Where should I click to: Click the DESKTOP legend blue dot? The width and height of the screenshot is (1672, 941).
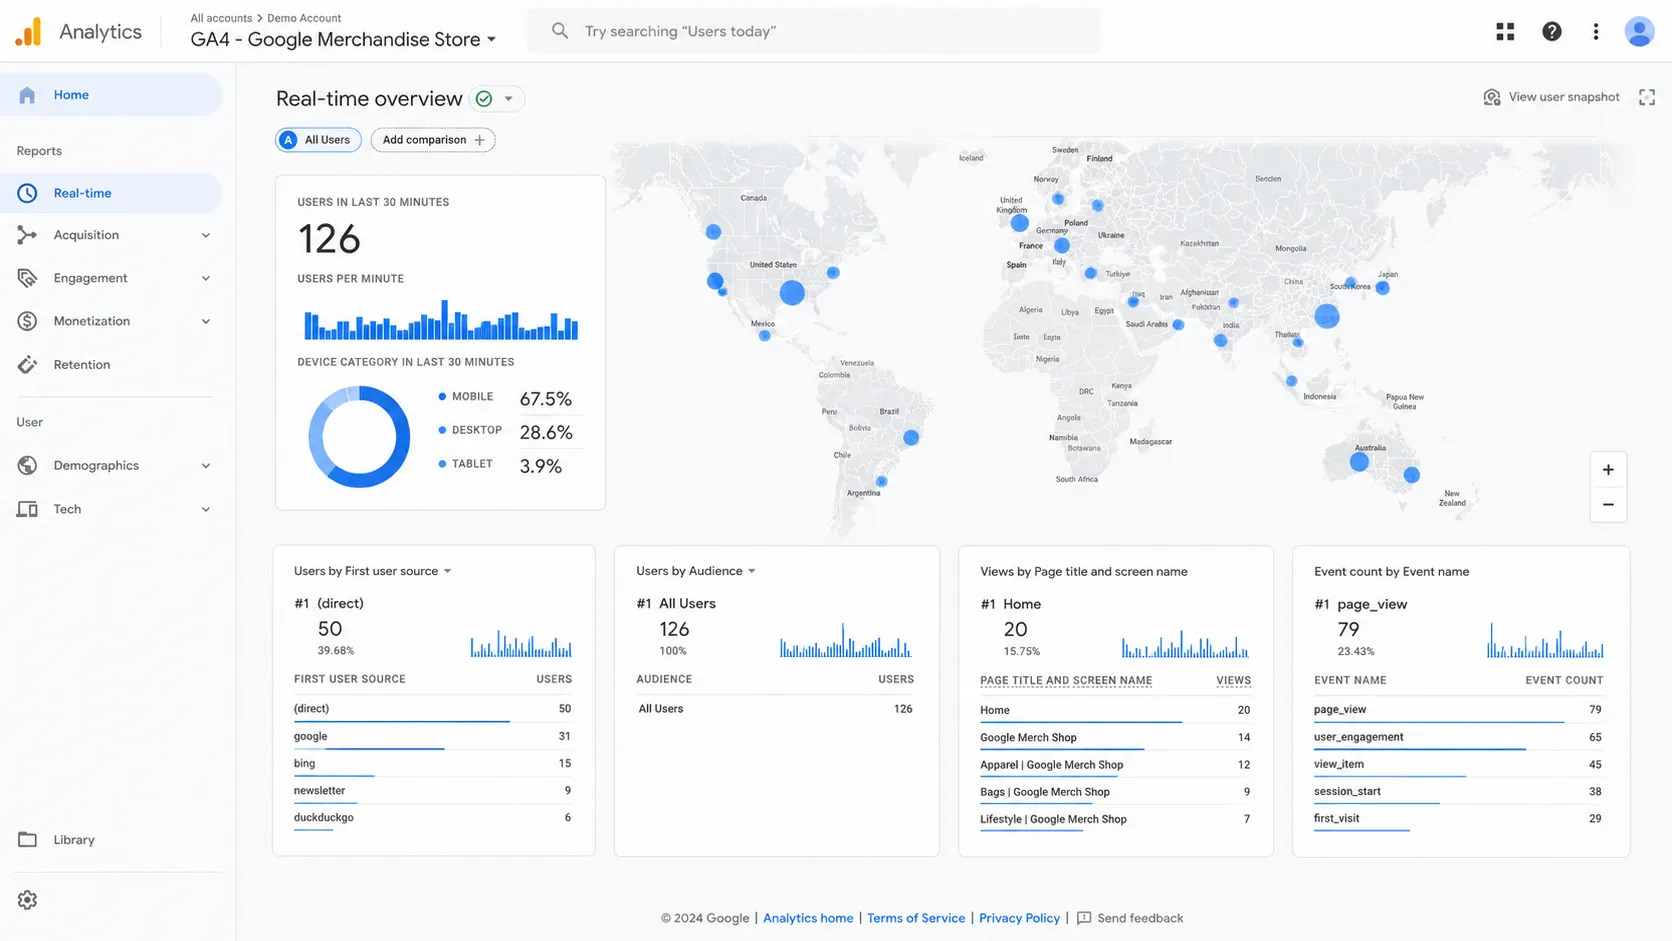pyautogui.click(x=442, y=430)
